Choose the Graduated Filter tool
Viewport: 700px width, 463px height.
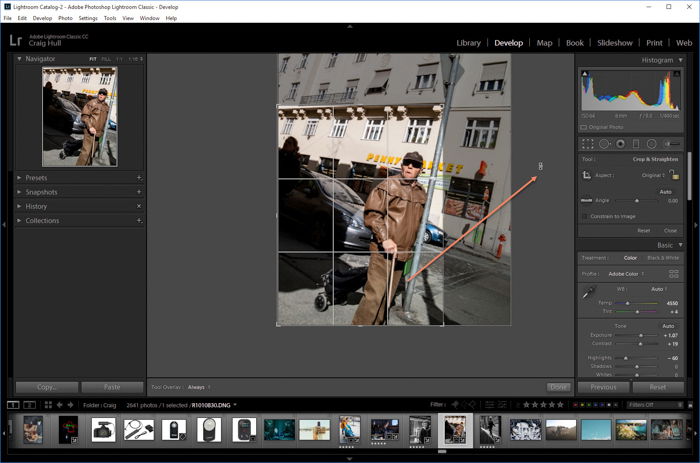pyautogui.click(x=636, y=144)
